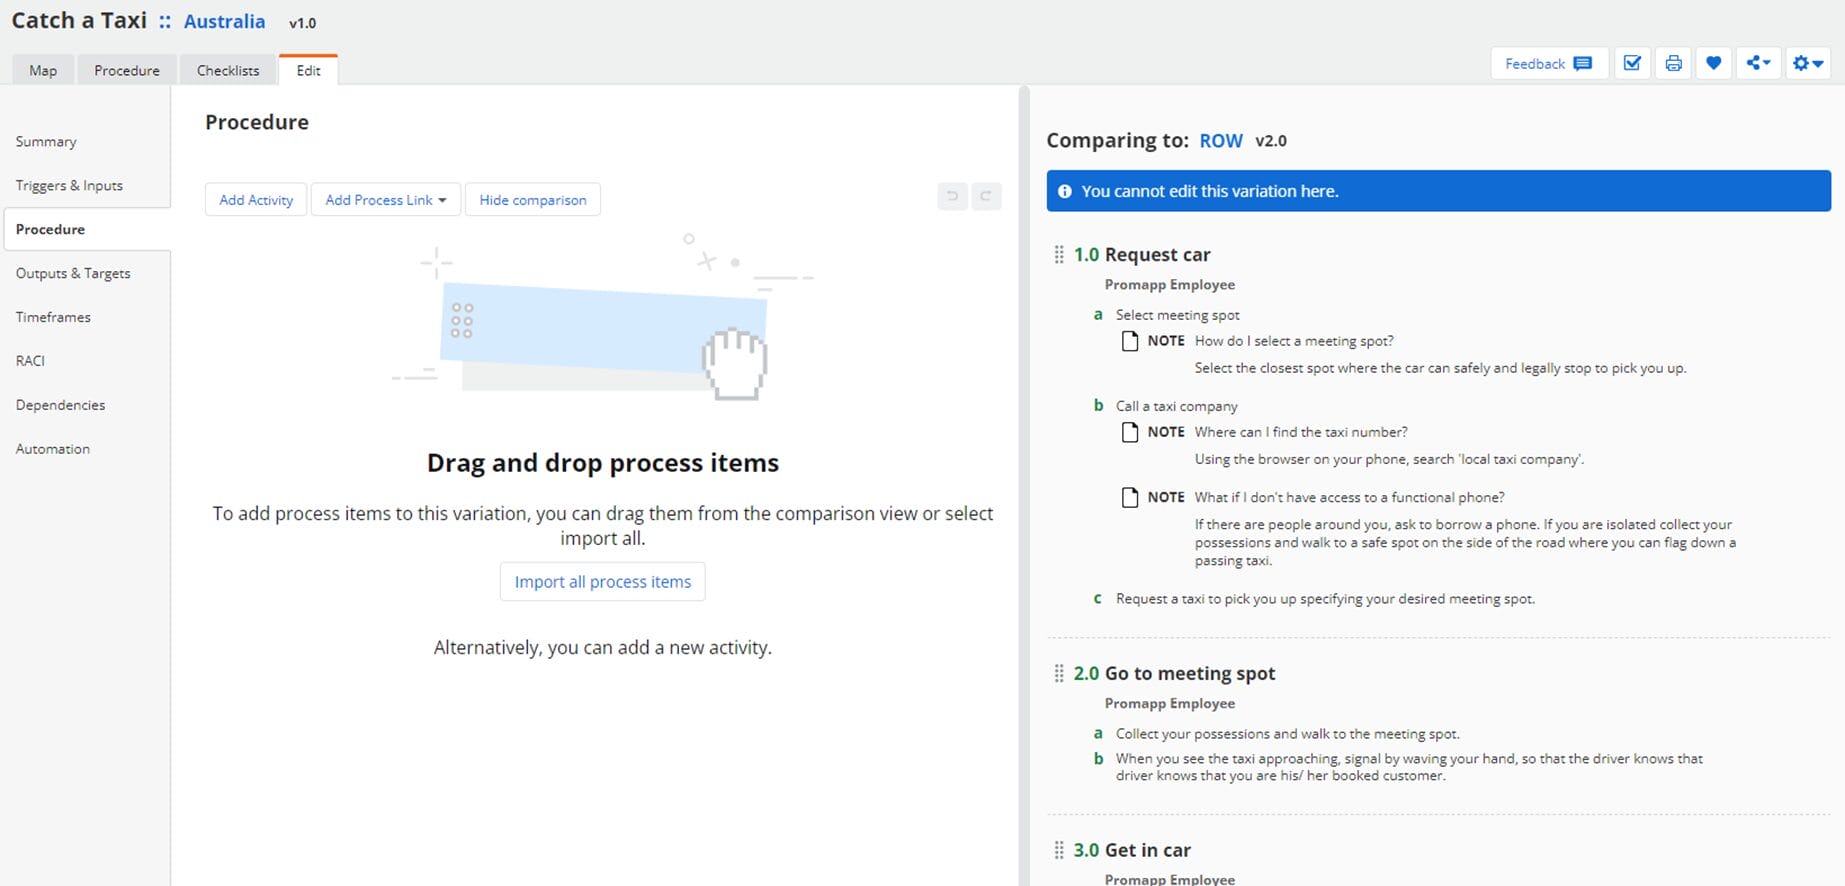Expand the Add Process Link dropdown
The width and height of the screenshot is (1845, 886).
(385, 200)
